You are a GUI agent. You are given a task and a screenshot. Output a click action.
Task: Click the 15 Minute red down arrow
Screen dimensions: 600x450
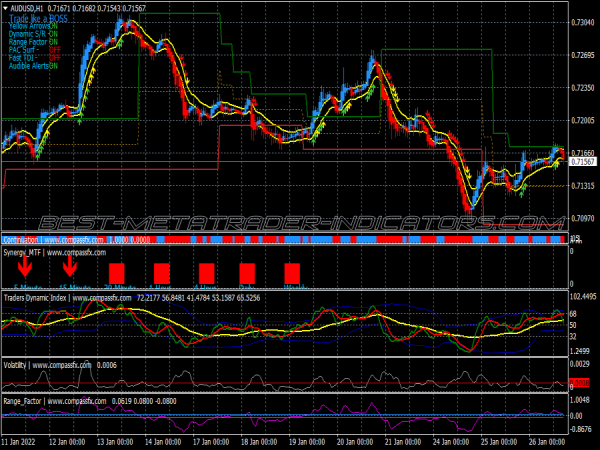70,268
